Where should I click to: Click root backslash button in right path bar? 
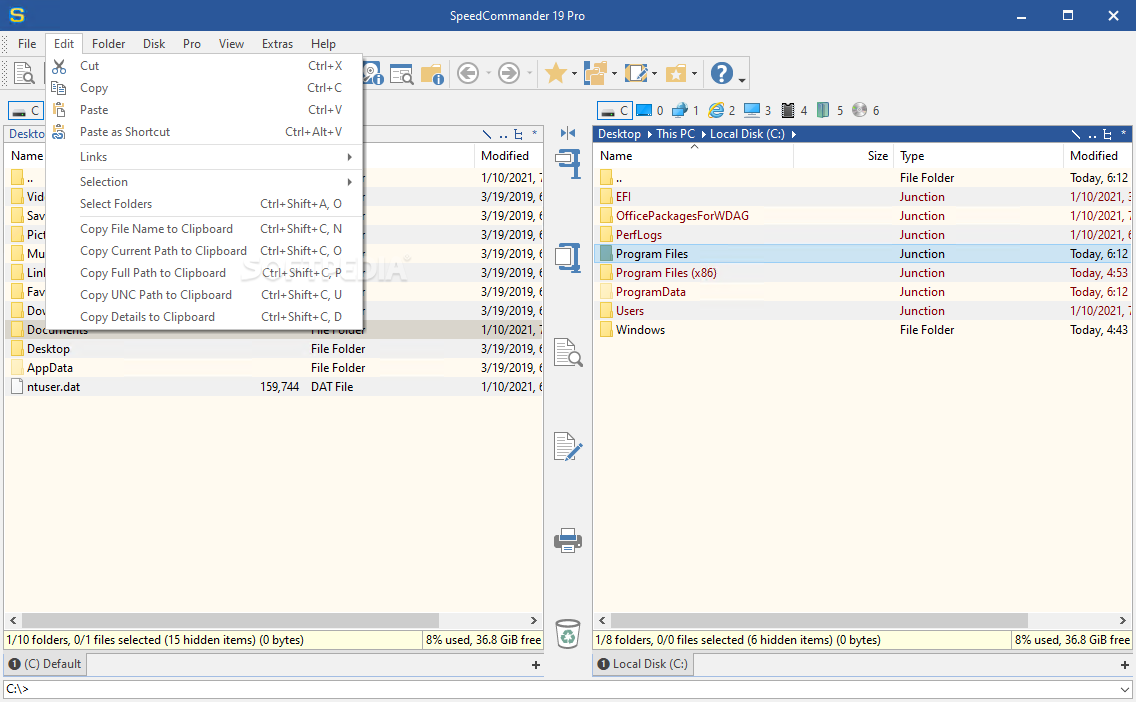pos(1076,134)
